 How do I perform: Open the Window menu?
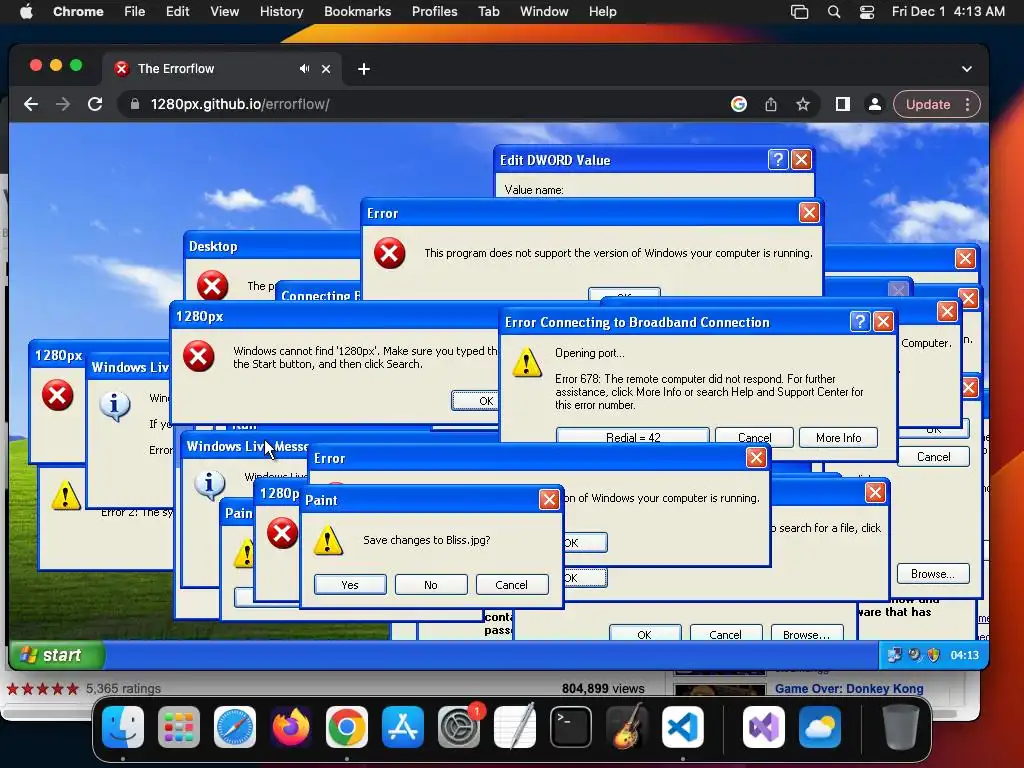pyautogui.click(x=544, y=12)
